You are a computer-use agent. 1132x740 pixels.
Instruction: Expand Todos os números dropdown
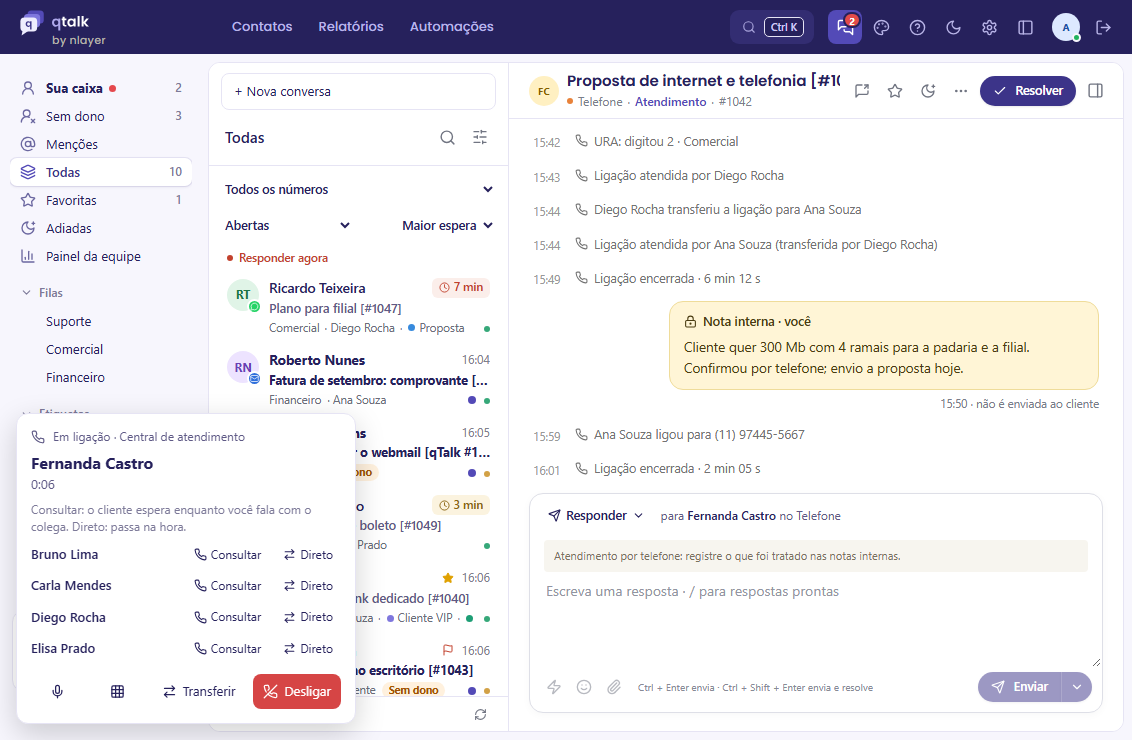[359, 189]
